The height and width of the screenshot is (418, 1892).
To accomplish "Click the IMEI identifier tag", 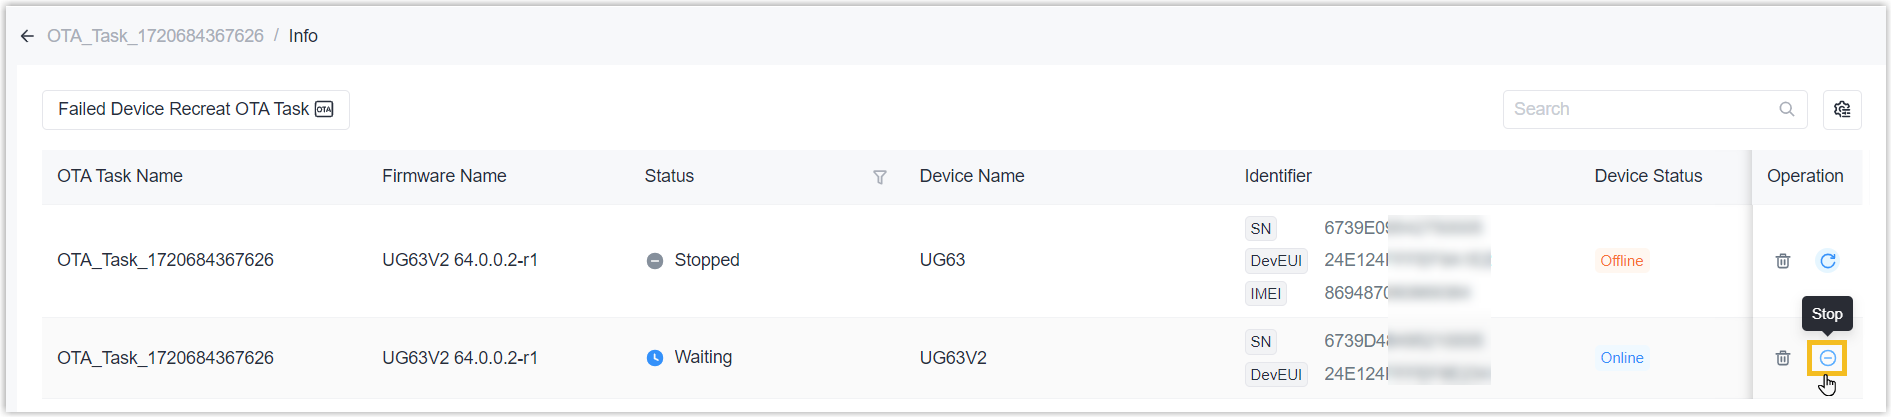I will [x=1265, y=294].
